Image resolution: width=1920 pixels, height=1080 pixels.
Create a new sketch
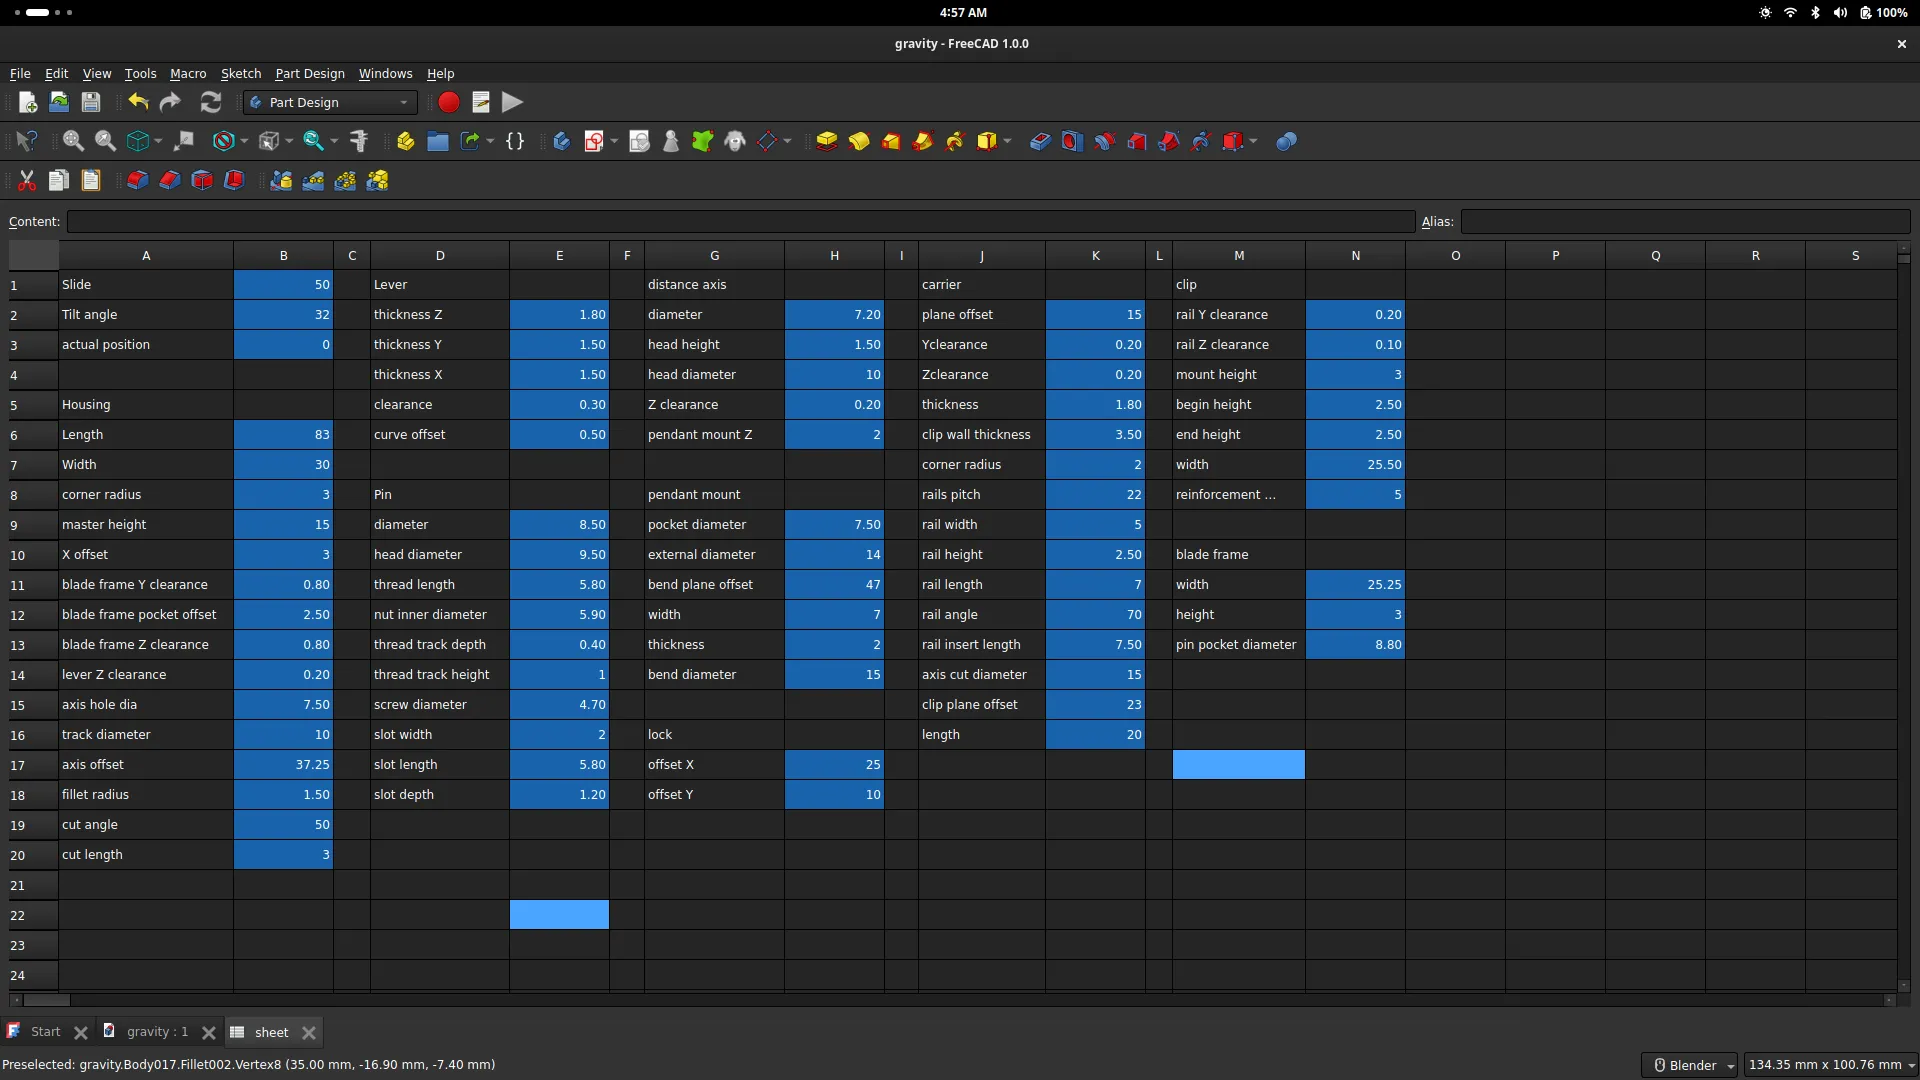594,141
